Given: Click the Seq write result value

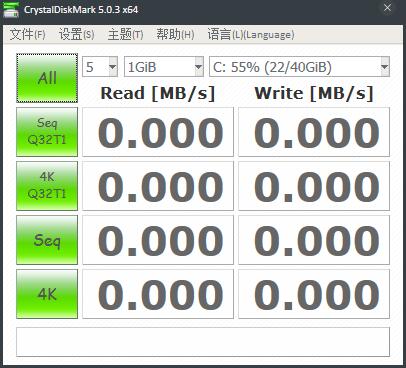Looking at the screenshot, I should tap(314, 240).
